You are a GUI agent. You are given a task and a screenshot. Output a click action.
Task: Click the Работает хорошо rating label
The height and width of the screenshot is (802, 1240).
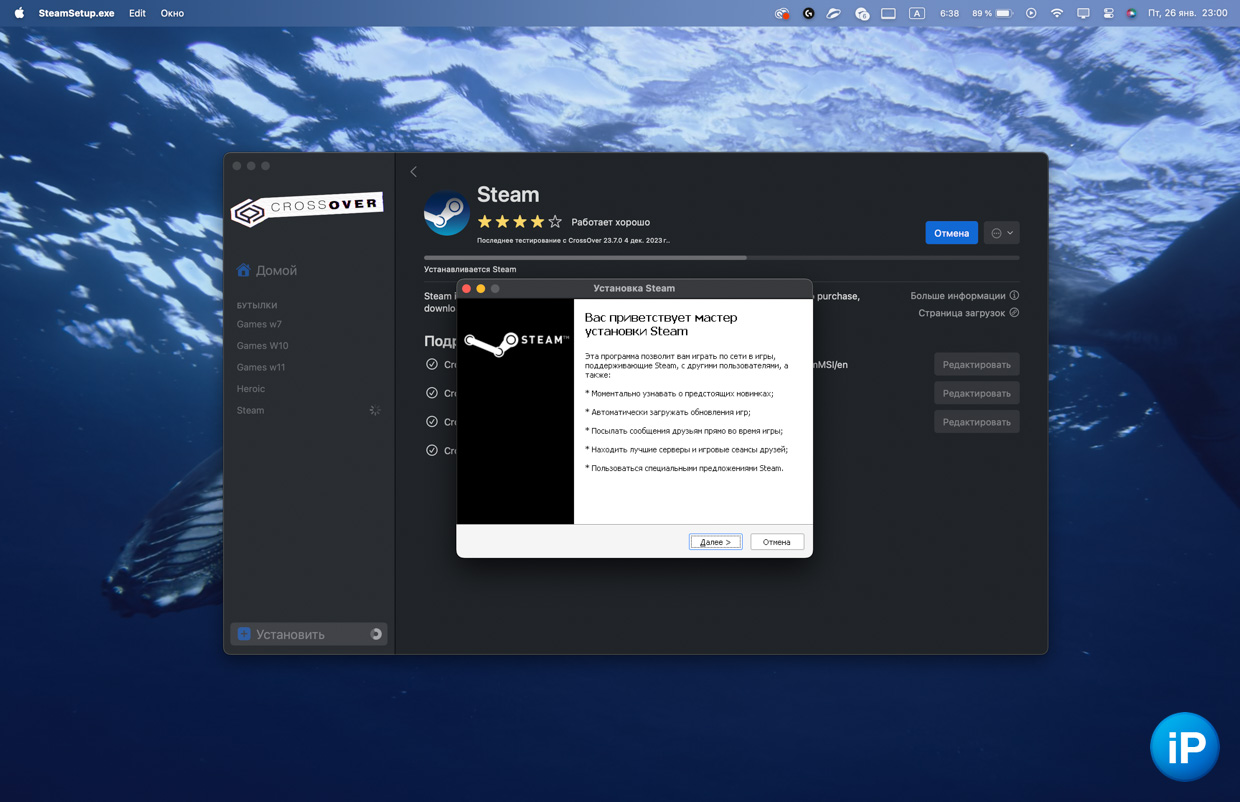[611, 222]
